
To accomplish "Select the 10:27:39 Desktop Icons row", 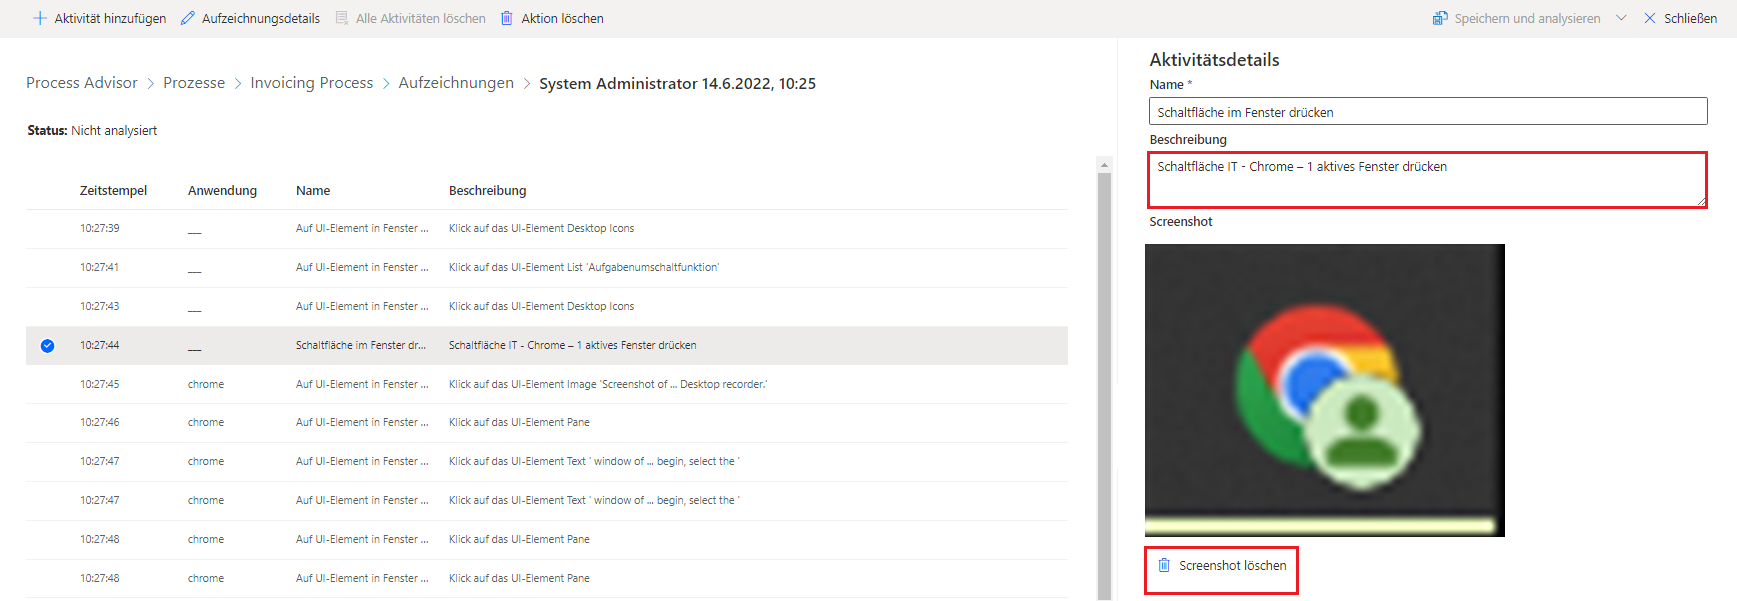I will pos(541,229).
